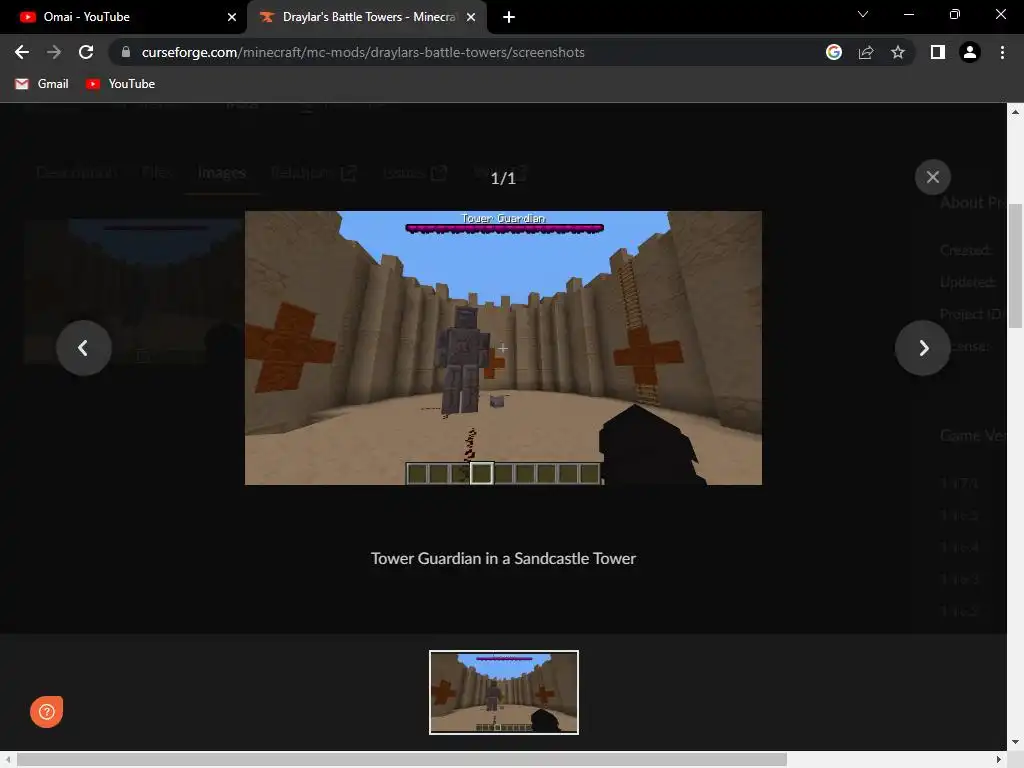This screenshot has width=1024, height=768.
Task: Select the Sandcastle Tower thumbnail
Action: pyautogui.click(x=504, y=692)
